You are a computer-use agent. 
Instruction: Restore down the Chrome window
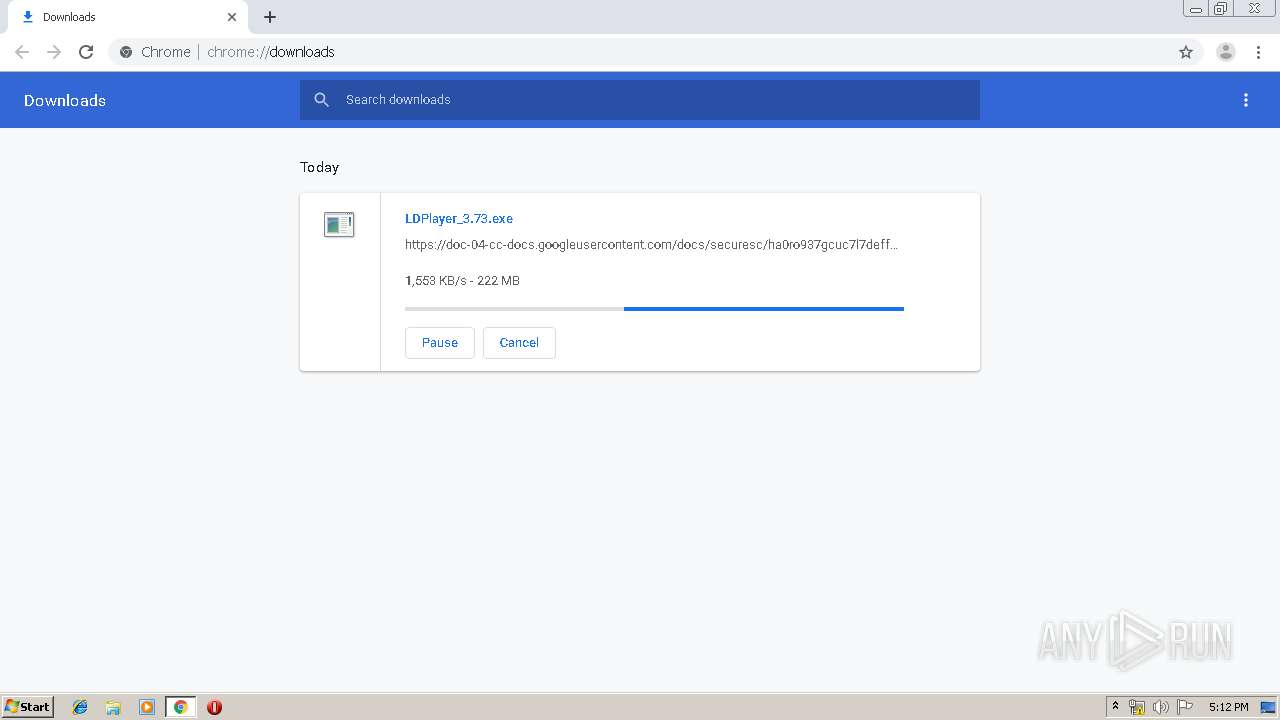click(1221, 9)
